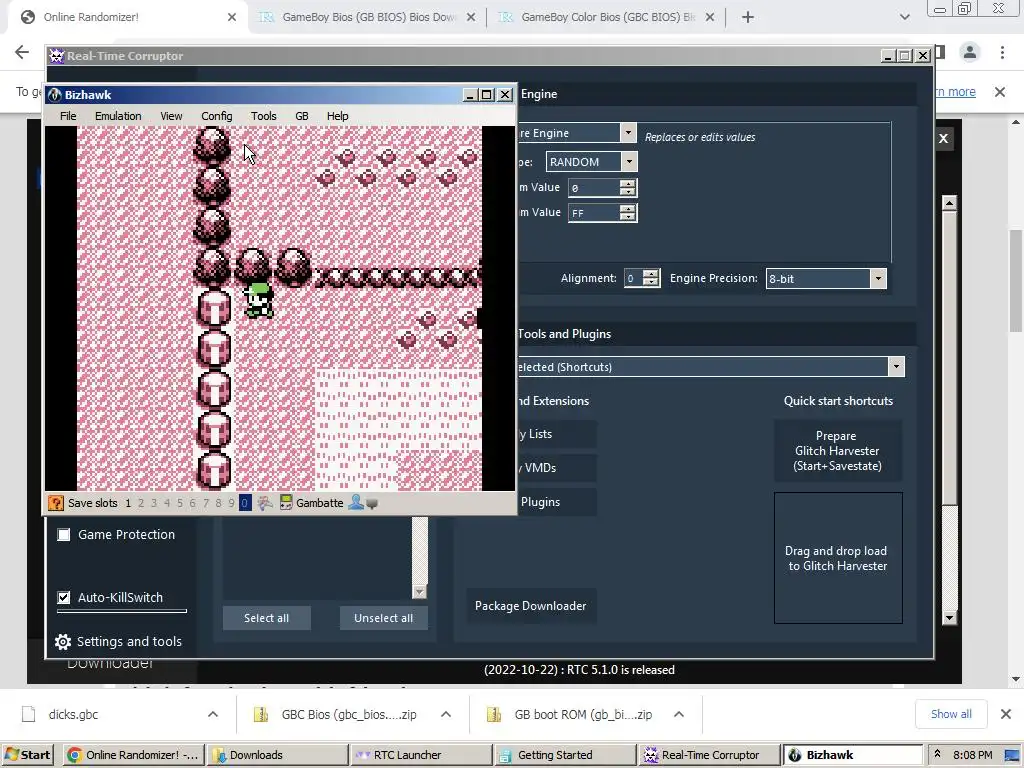This screenshot has width=1024, height=768.
Task: Select save slot 0 in Bizhawk
Action: coord(245,503)
